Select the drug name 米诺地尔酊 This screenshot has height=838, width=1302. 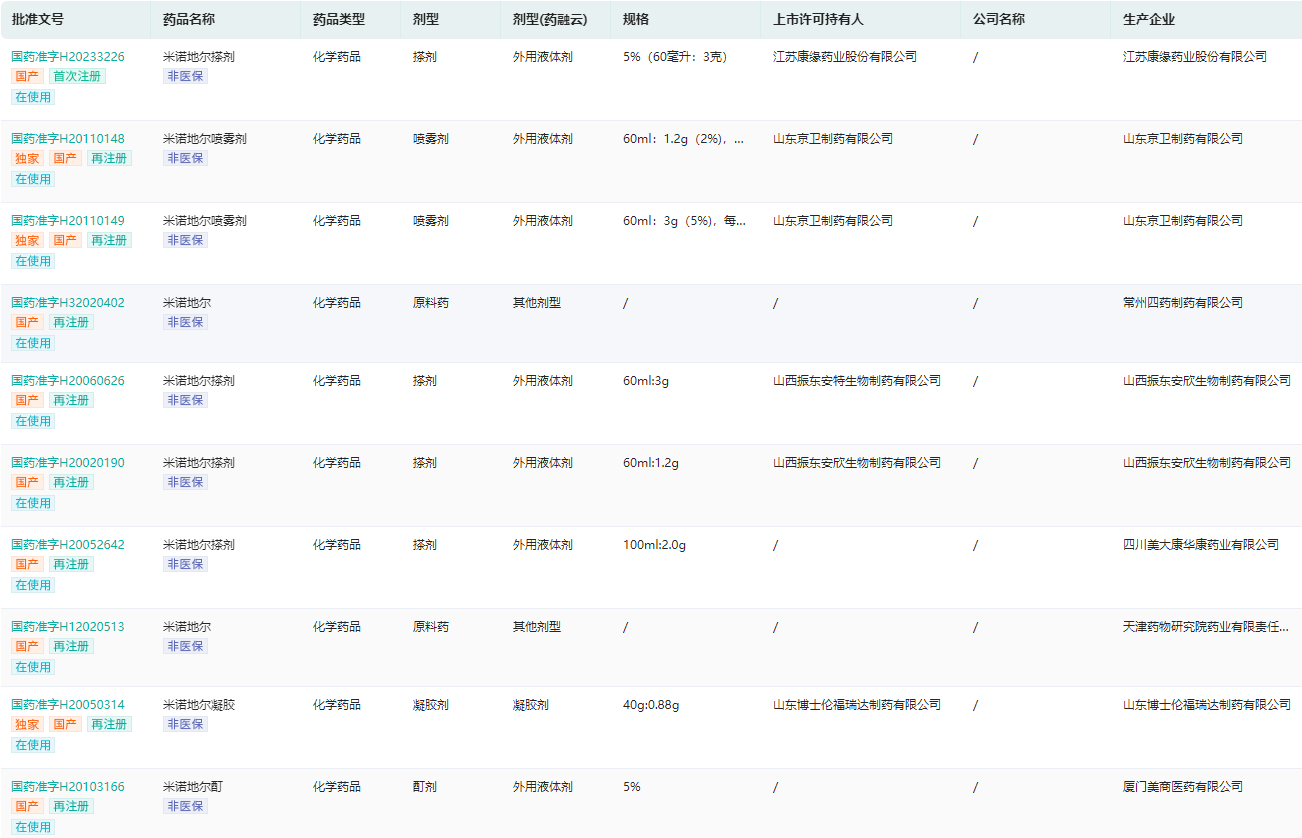(x=193, y=787)
